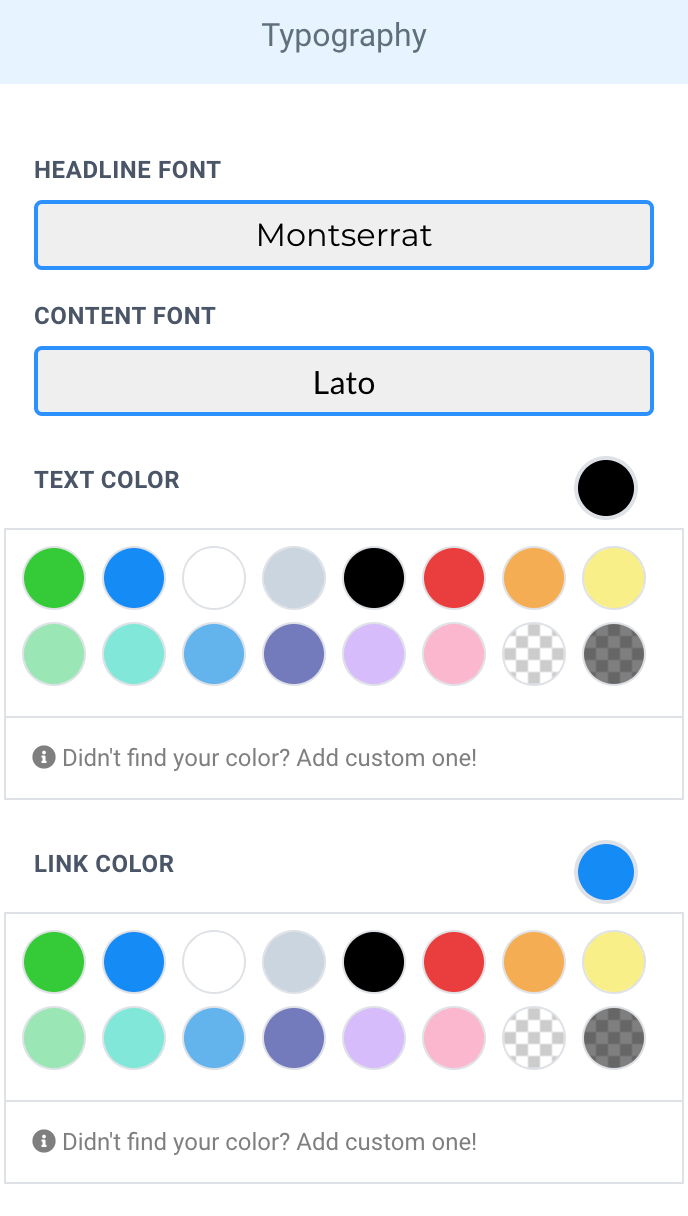The height and width of the screenshot is (1216, 688).
Task: Select orange swatch in Text Color palette
Action: pos(534,578)
